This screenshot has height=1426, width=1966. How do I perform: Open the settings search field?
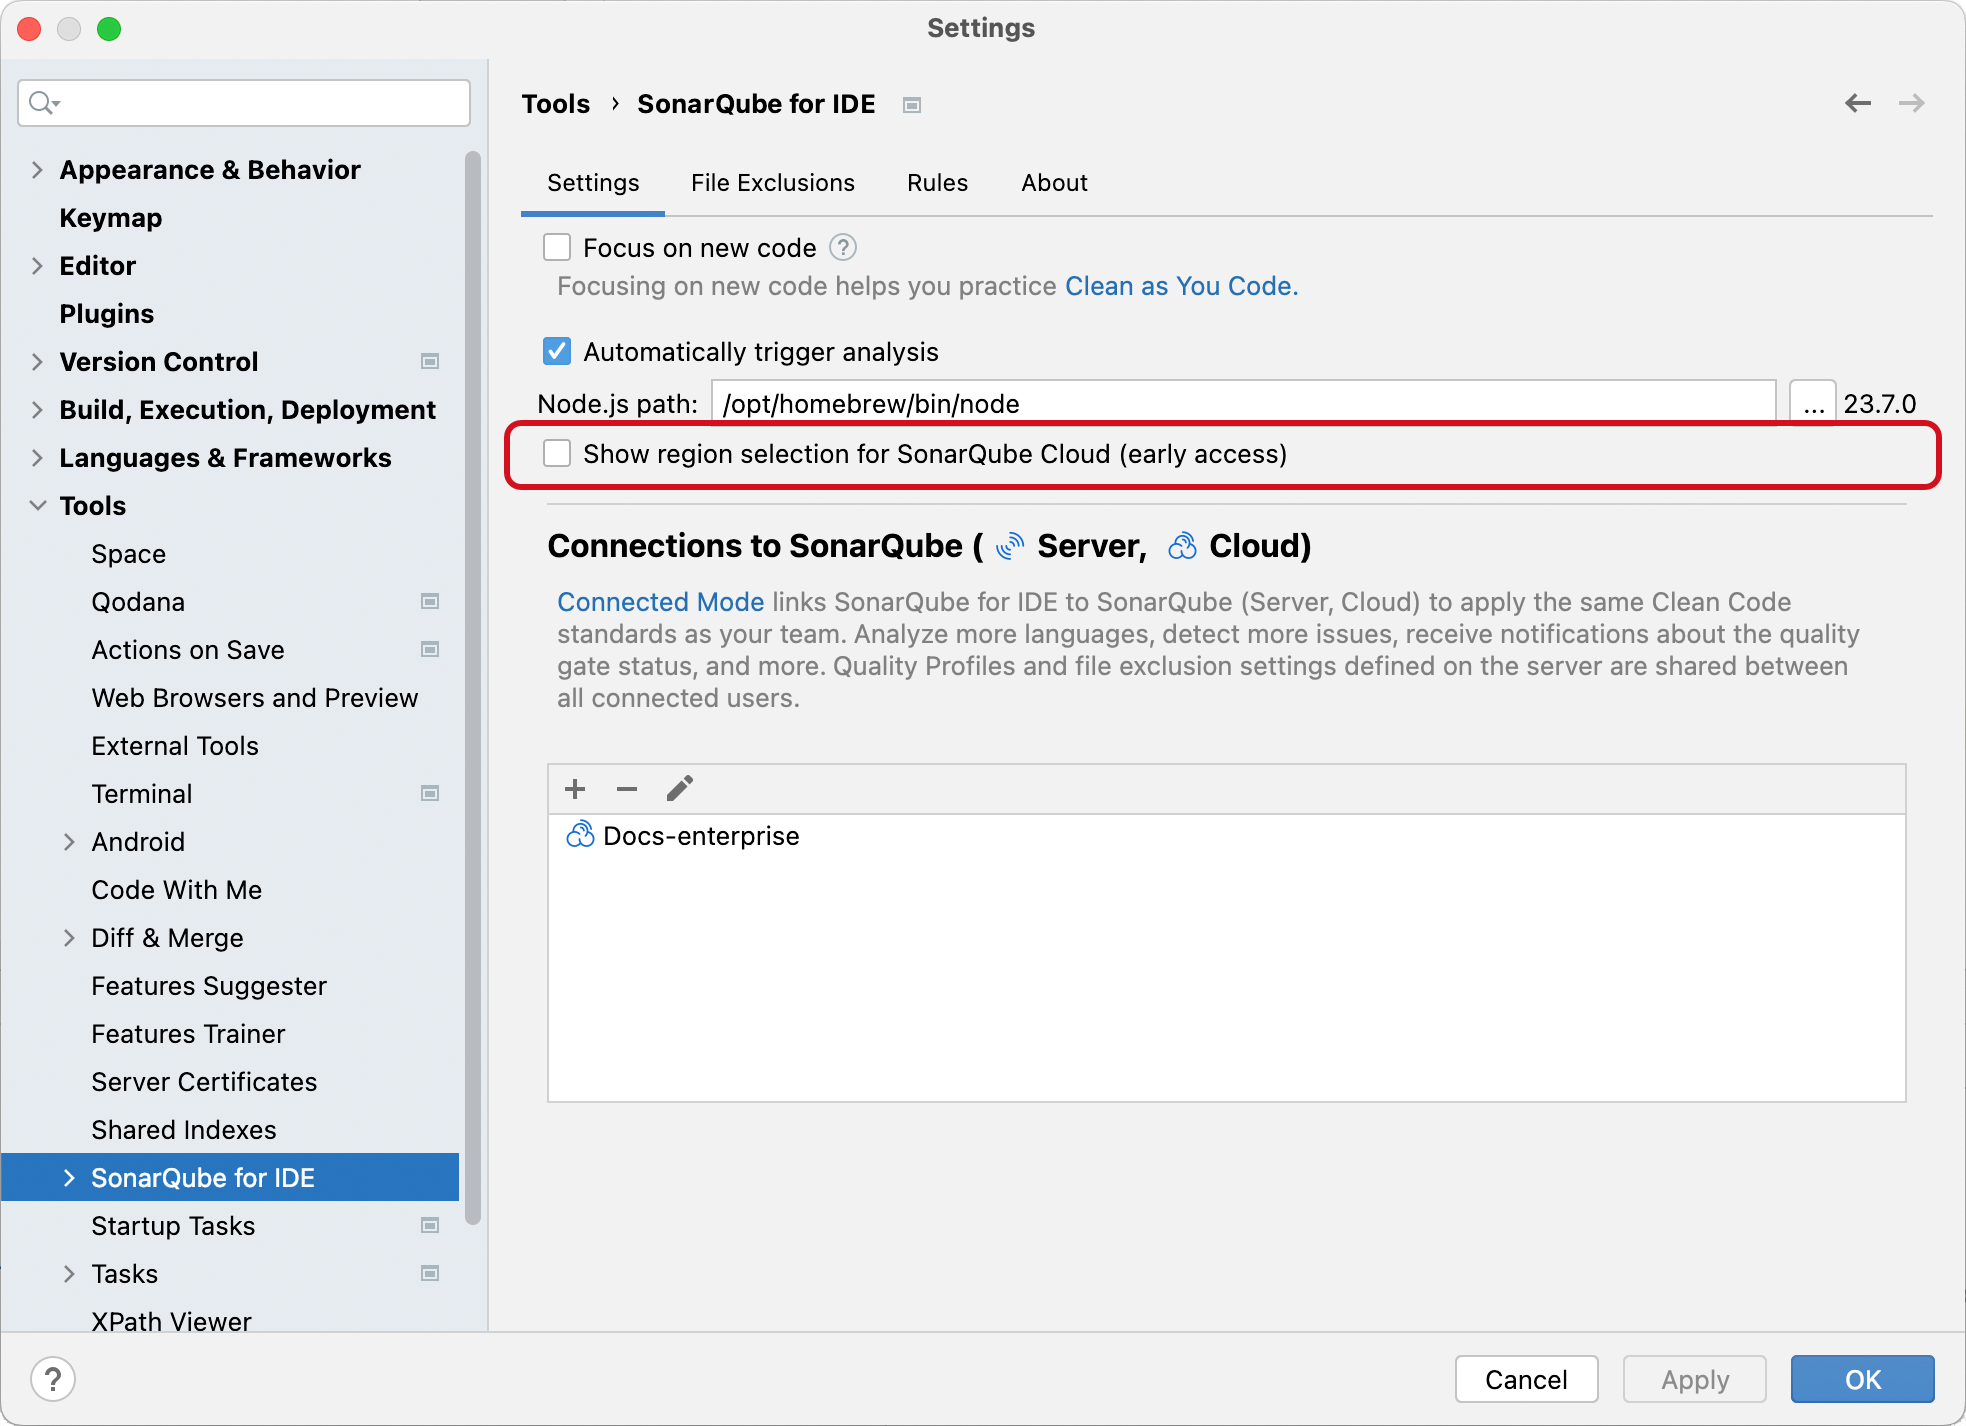point(243,102)
